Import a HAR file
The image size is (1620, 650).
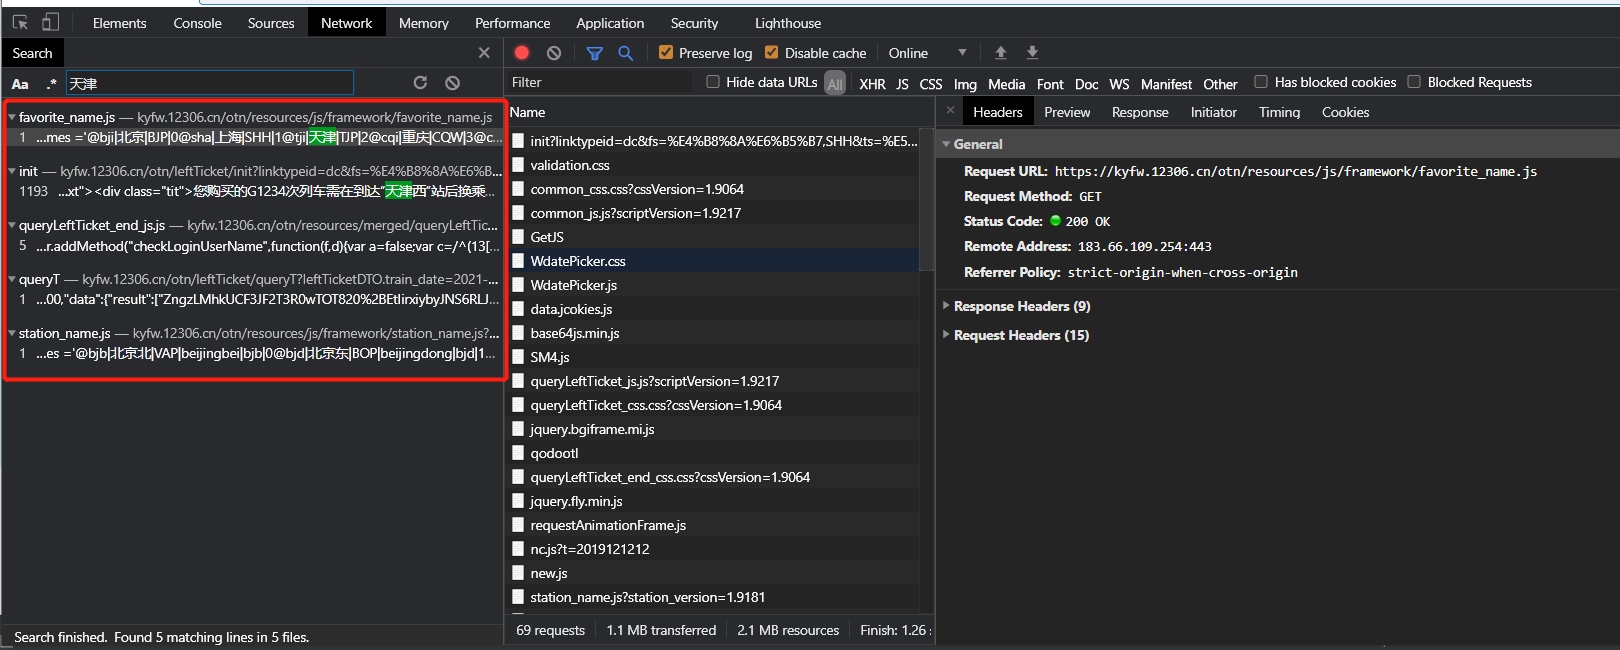[1000, 52]
